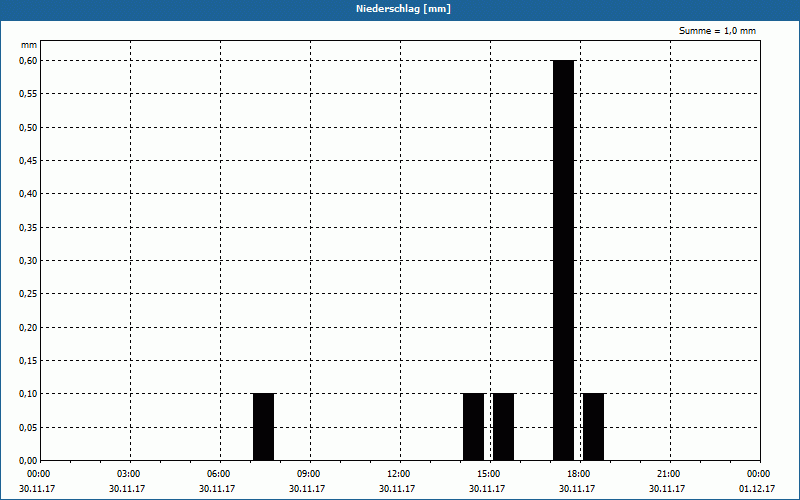The image size is (800, 500).
Task: Select the tallest bar reaching 0,60 mm
Action: 564,260
